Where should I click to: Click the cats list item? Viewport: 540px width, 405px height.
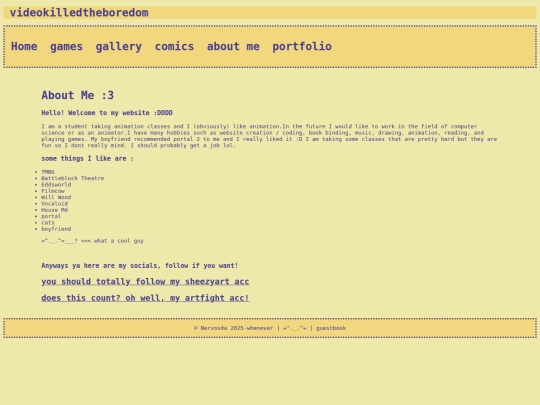pyautogui.click(x=48, y=223)
